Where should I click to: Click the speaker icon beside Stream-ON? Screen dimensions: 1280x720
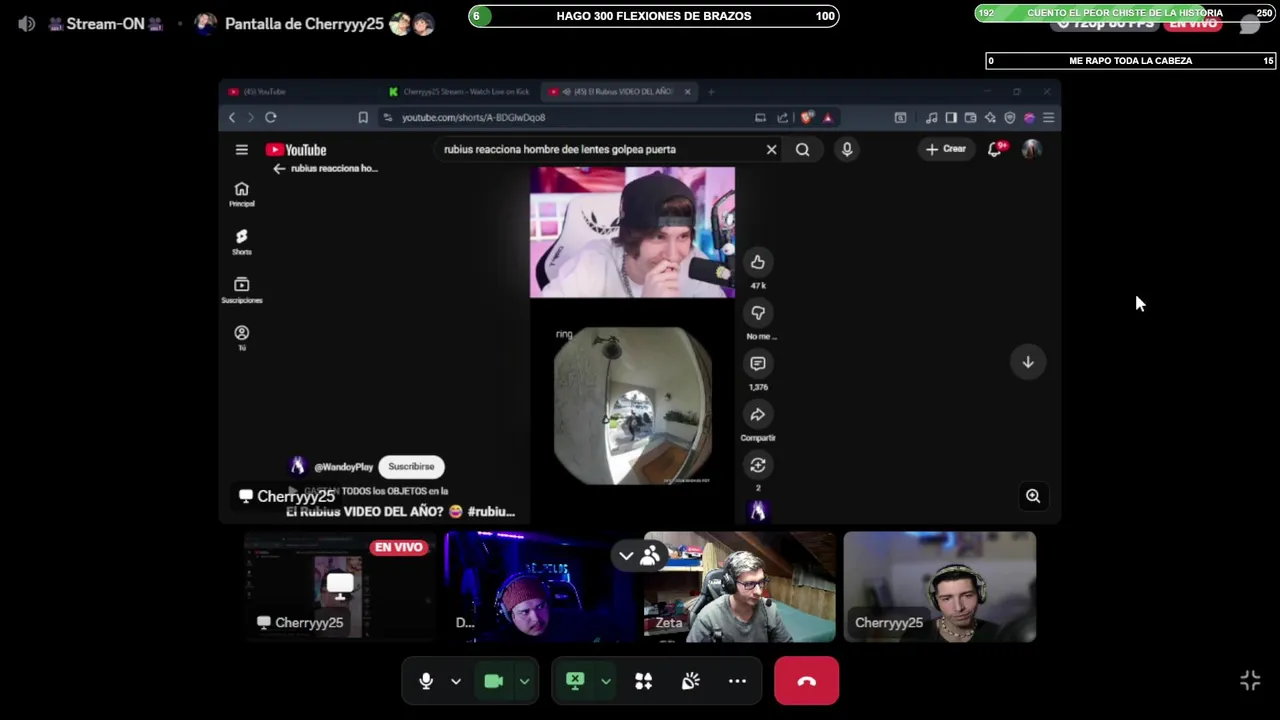pos(27,24)
